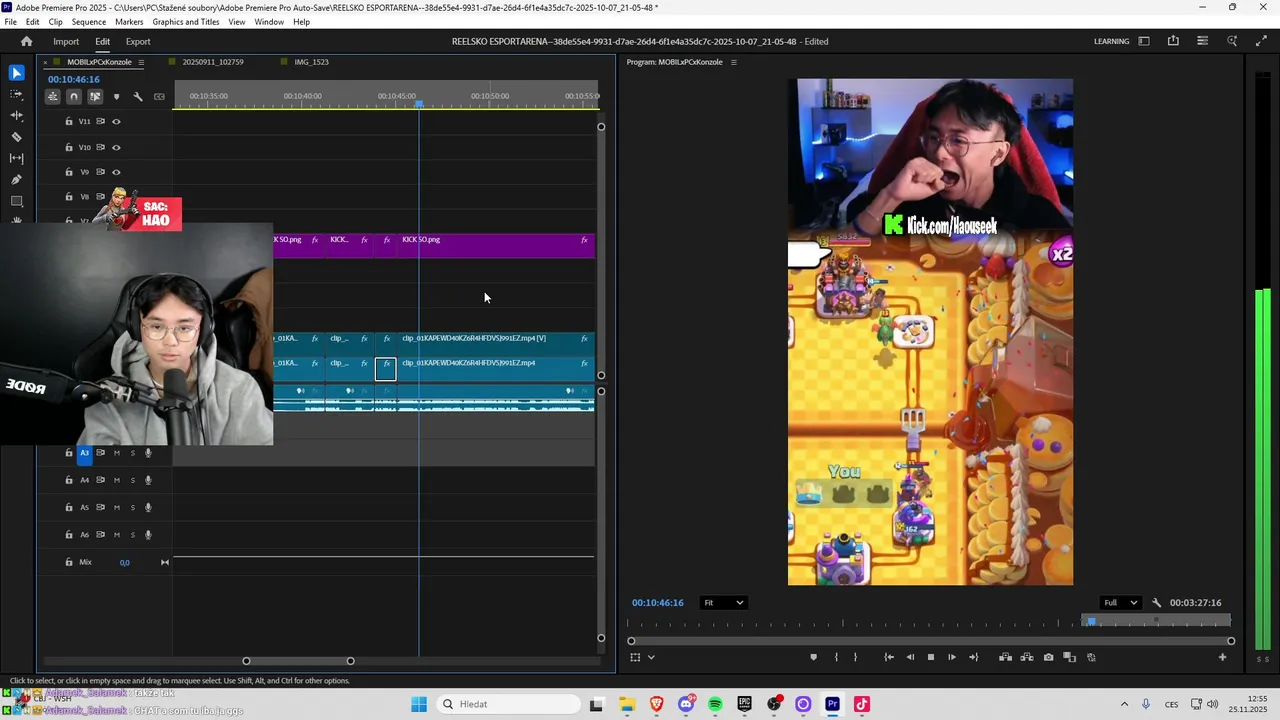1280x720 pixels.
Task: Open the Learning workspace
Action: coord(1111,42)
